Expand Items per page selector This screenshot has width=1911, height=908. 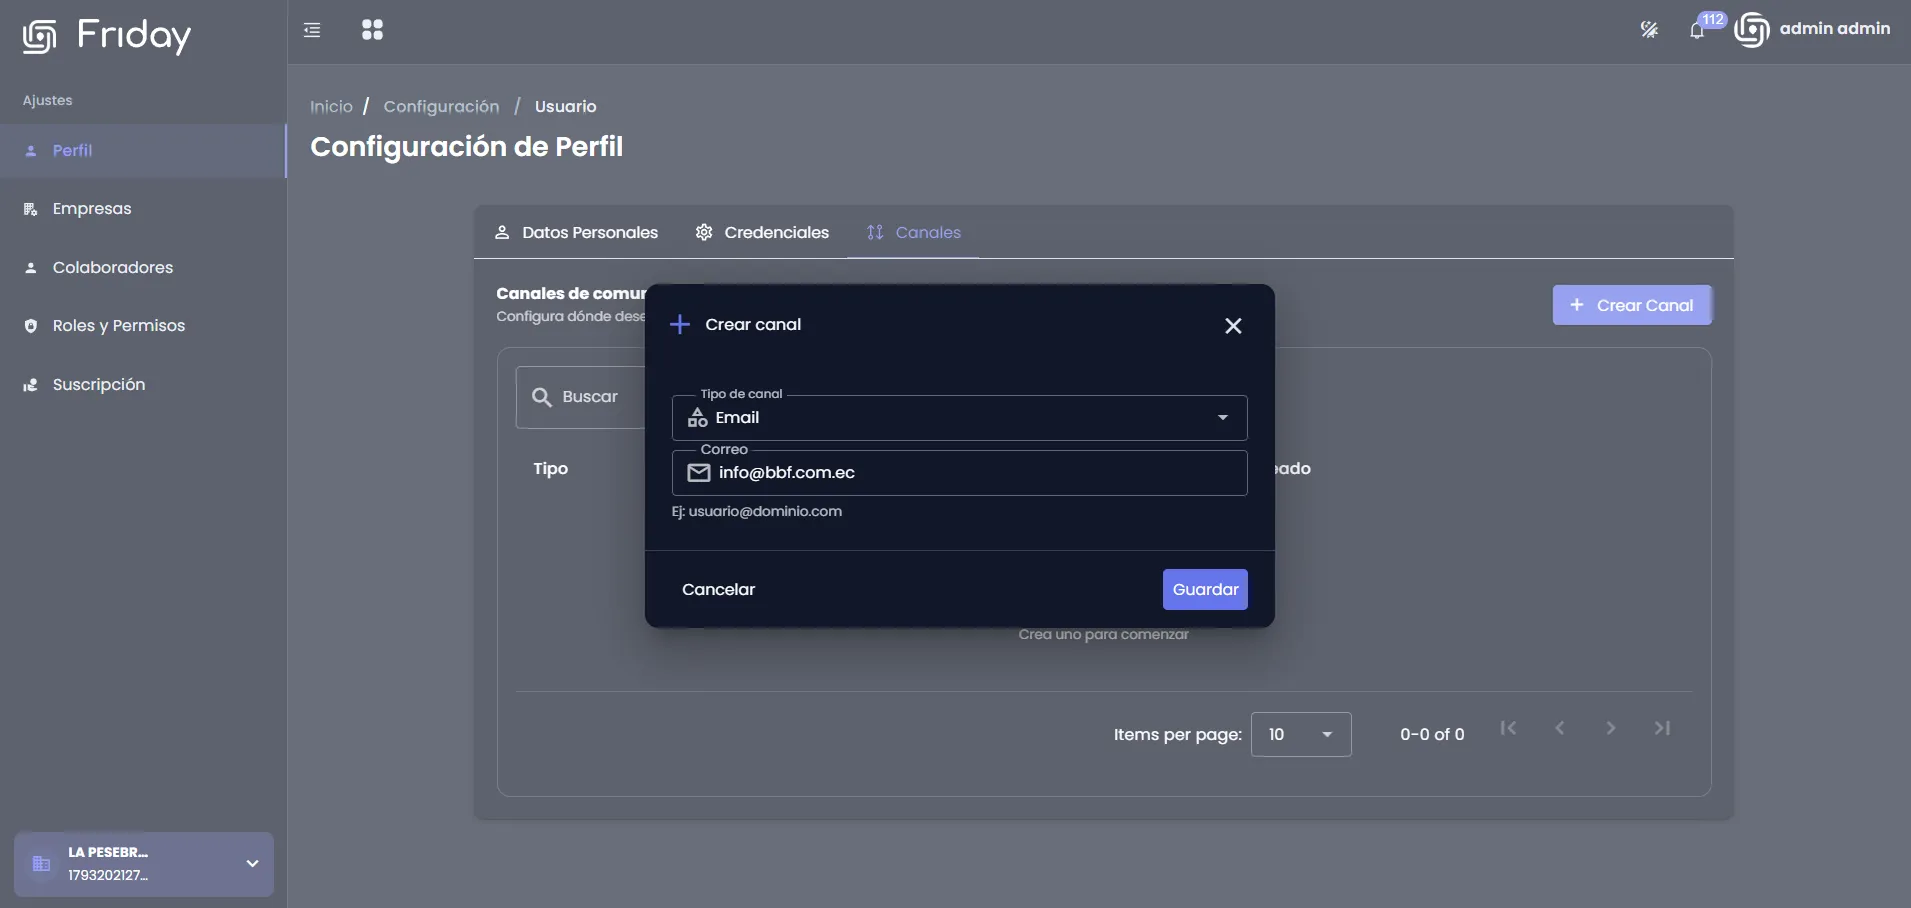(x=1301, y=734)
